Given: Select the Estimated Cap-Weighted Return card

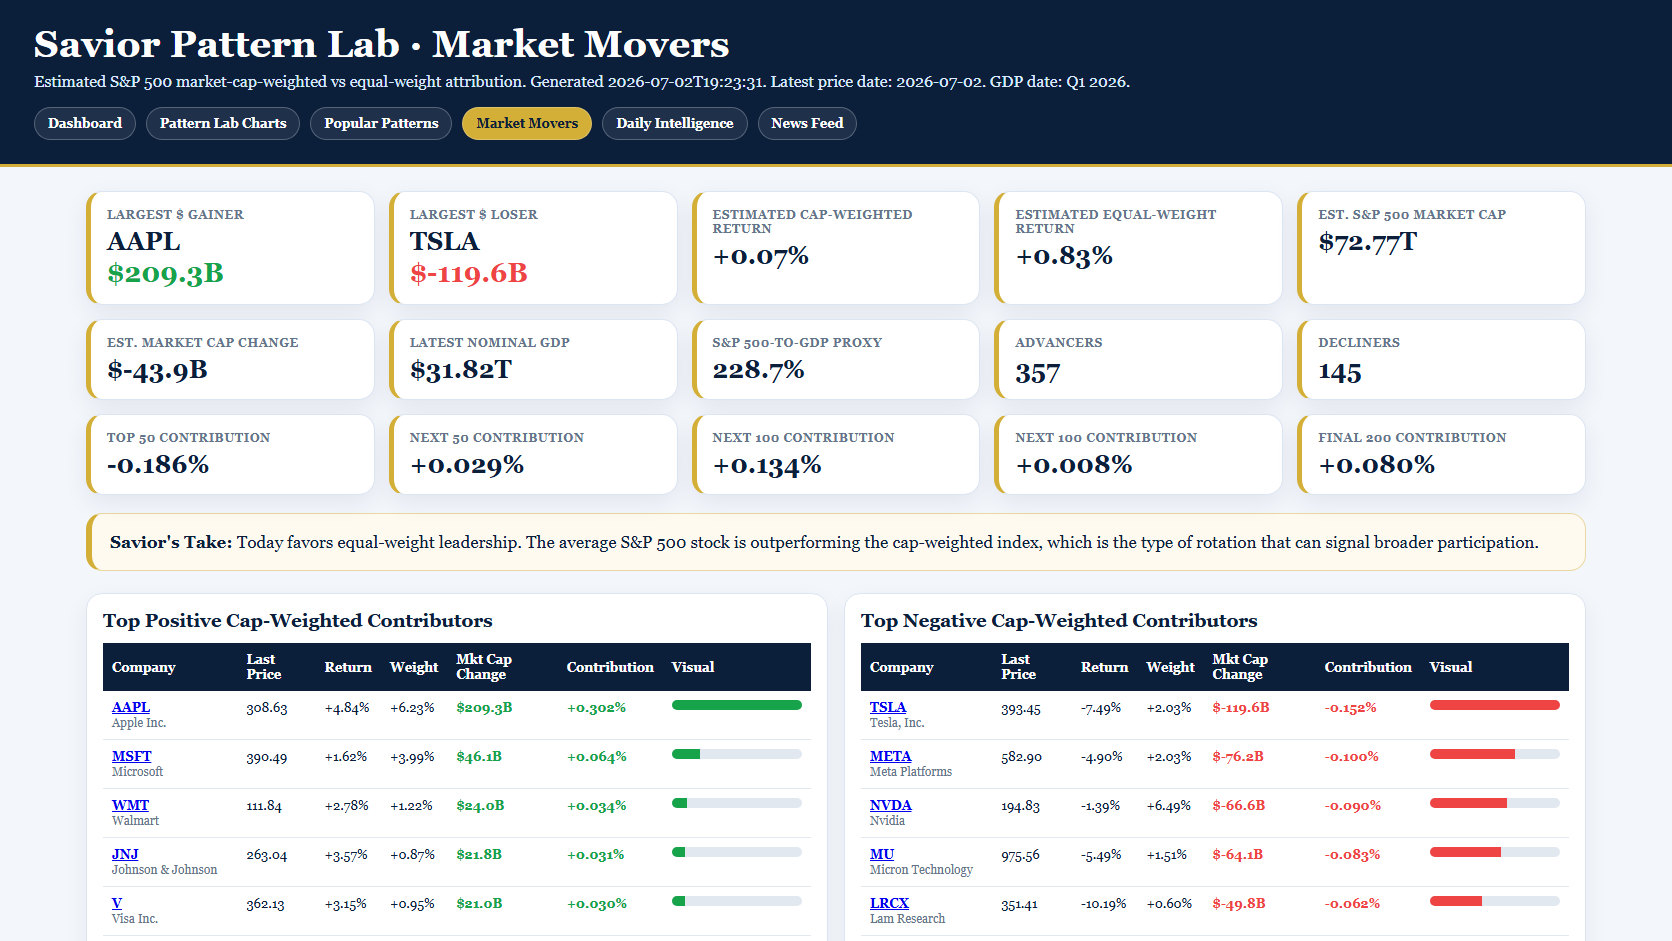Looking at the screenshot, I should pyautogui.click(x=836, y=248).
